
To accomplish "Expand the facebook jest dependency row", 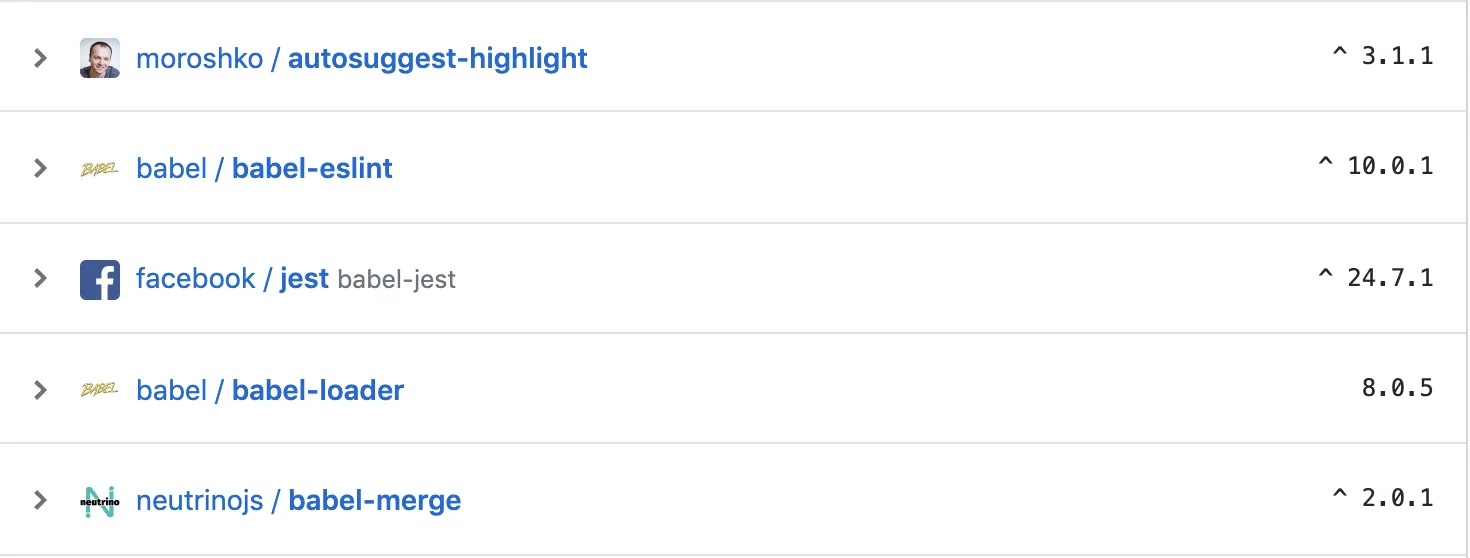I will pos(40,278).
